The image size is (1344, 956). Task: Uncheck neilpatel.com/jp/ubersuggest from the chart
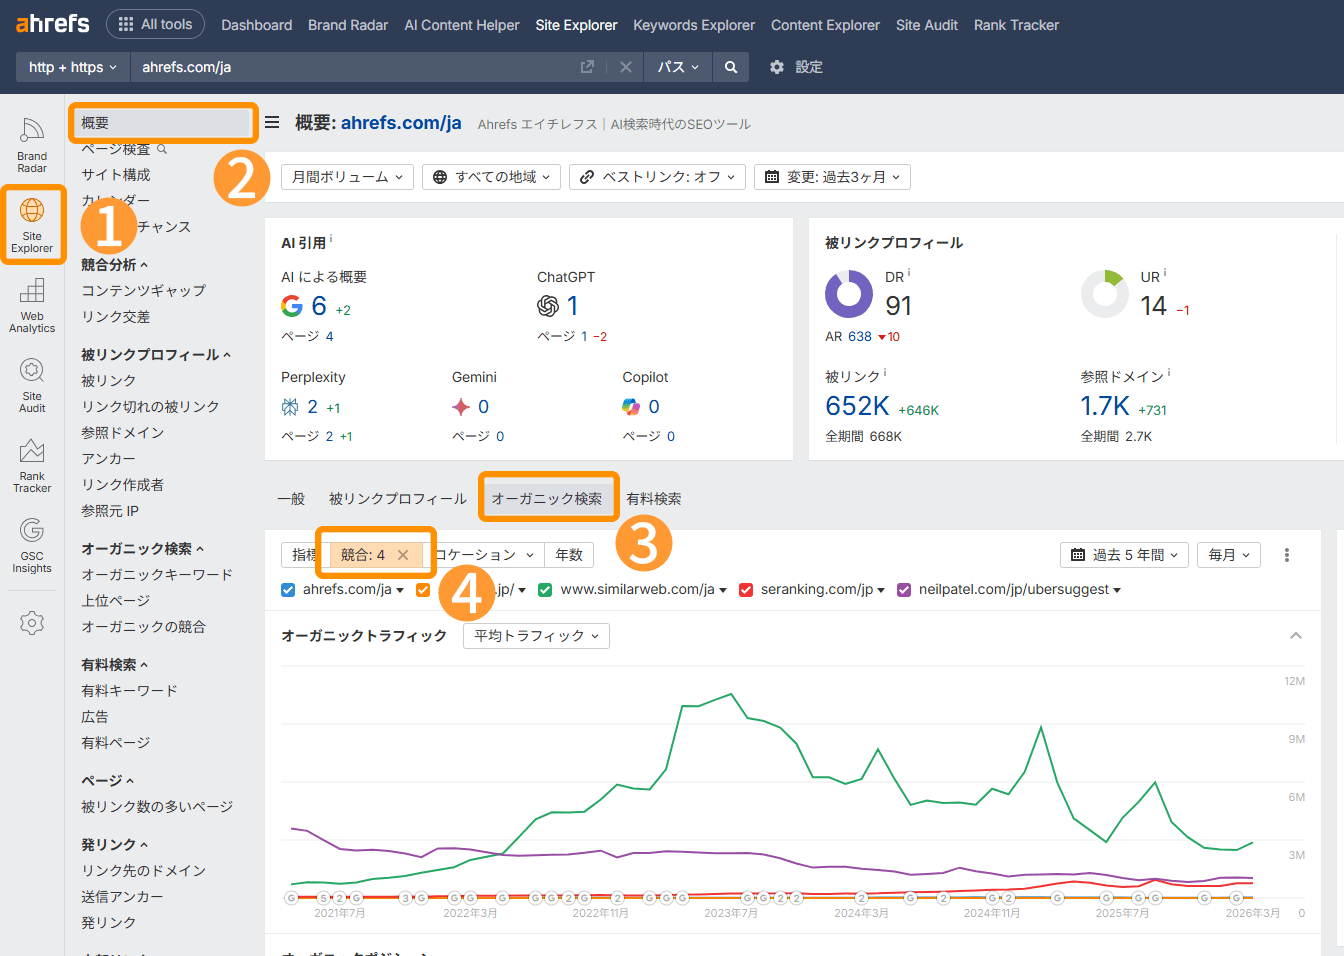click(x=904, y=590)
